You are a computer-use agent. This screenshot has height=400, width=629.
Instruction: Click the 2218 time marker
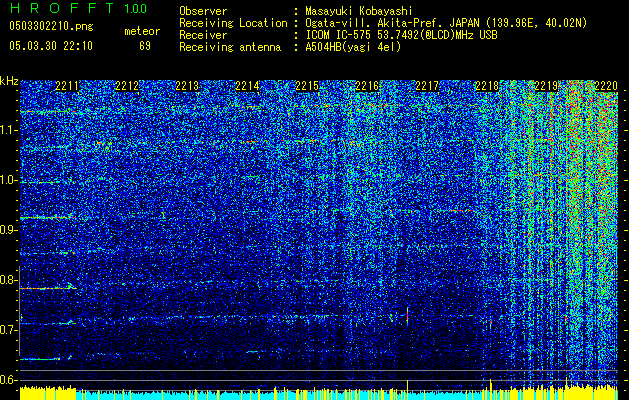coord(487,86)
